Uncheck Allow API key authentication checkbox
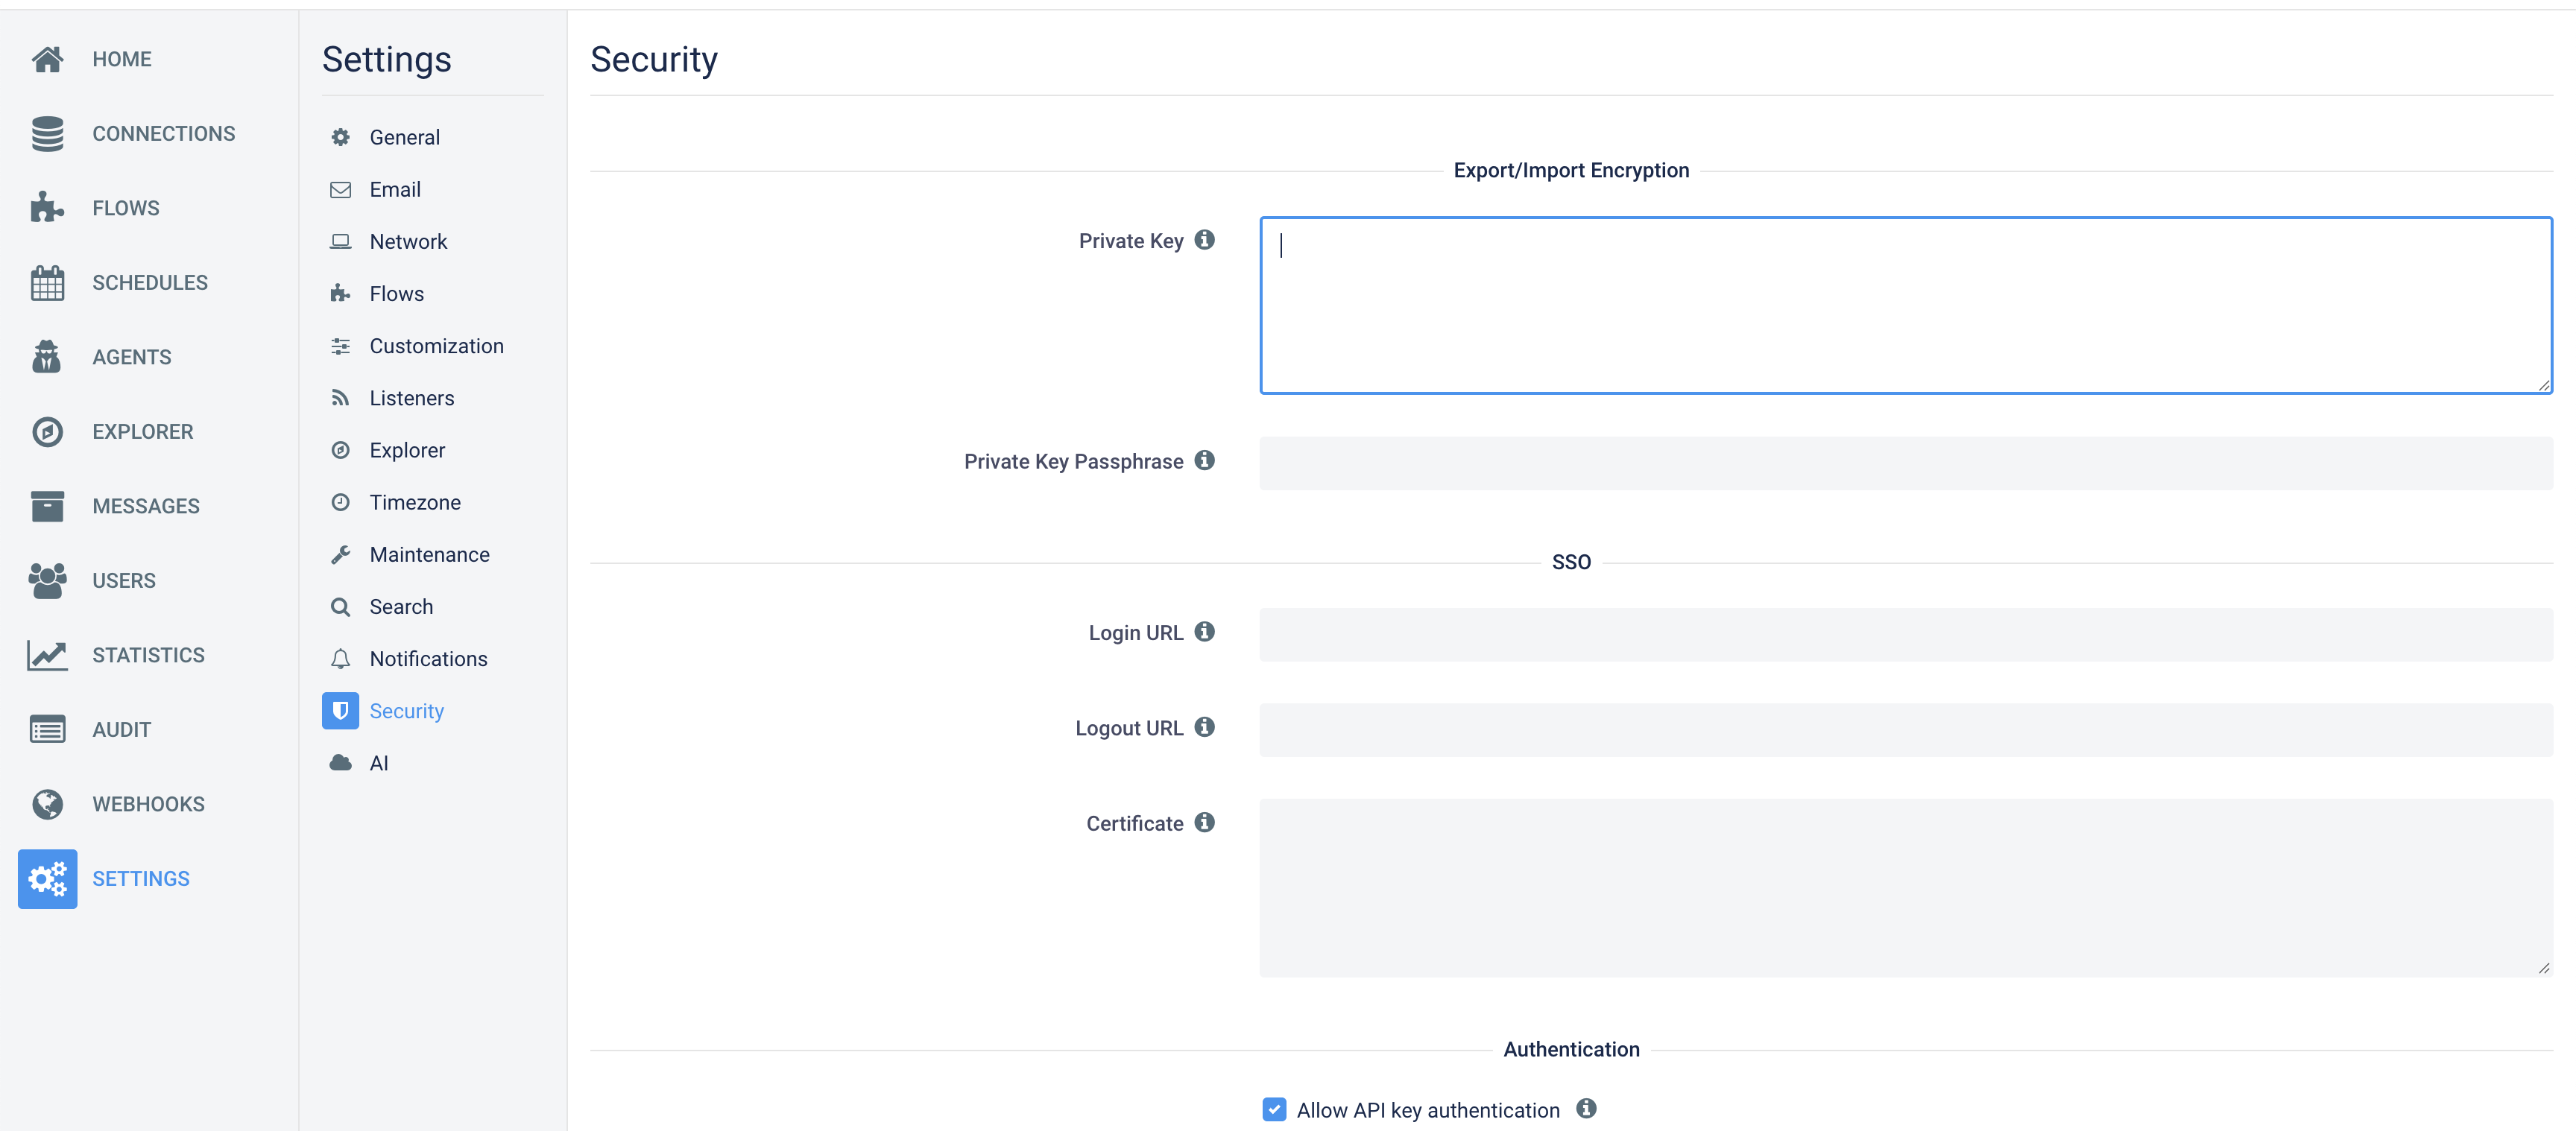Viewport: 2576px width, 1131px height. point(1274,1109)
